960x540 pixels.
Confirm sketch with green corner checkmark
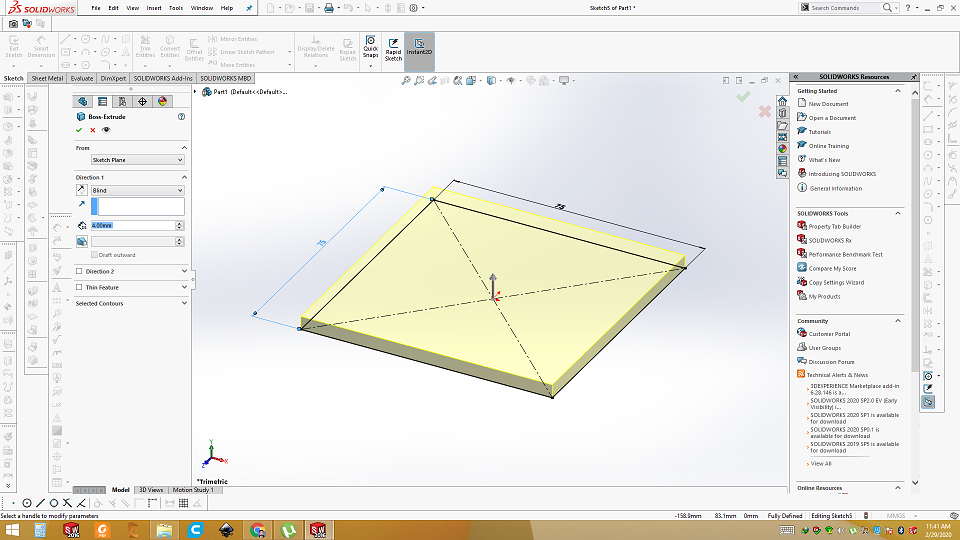[743, 96]
